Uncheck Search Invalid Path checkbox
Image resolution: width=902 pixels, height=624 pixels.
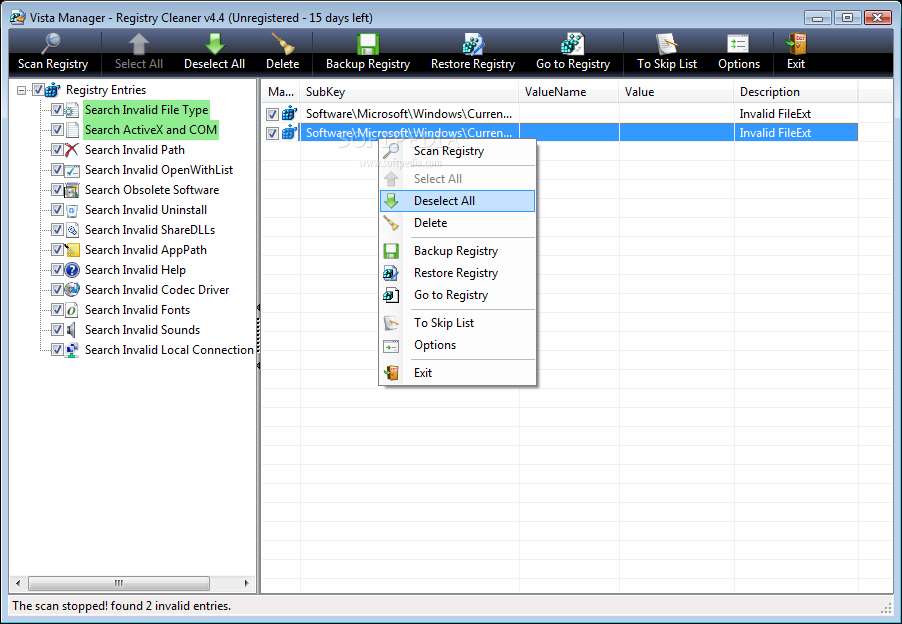click(x=57, y=150)
